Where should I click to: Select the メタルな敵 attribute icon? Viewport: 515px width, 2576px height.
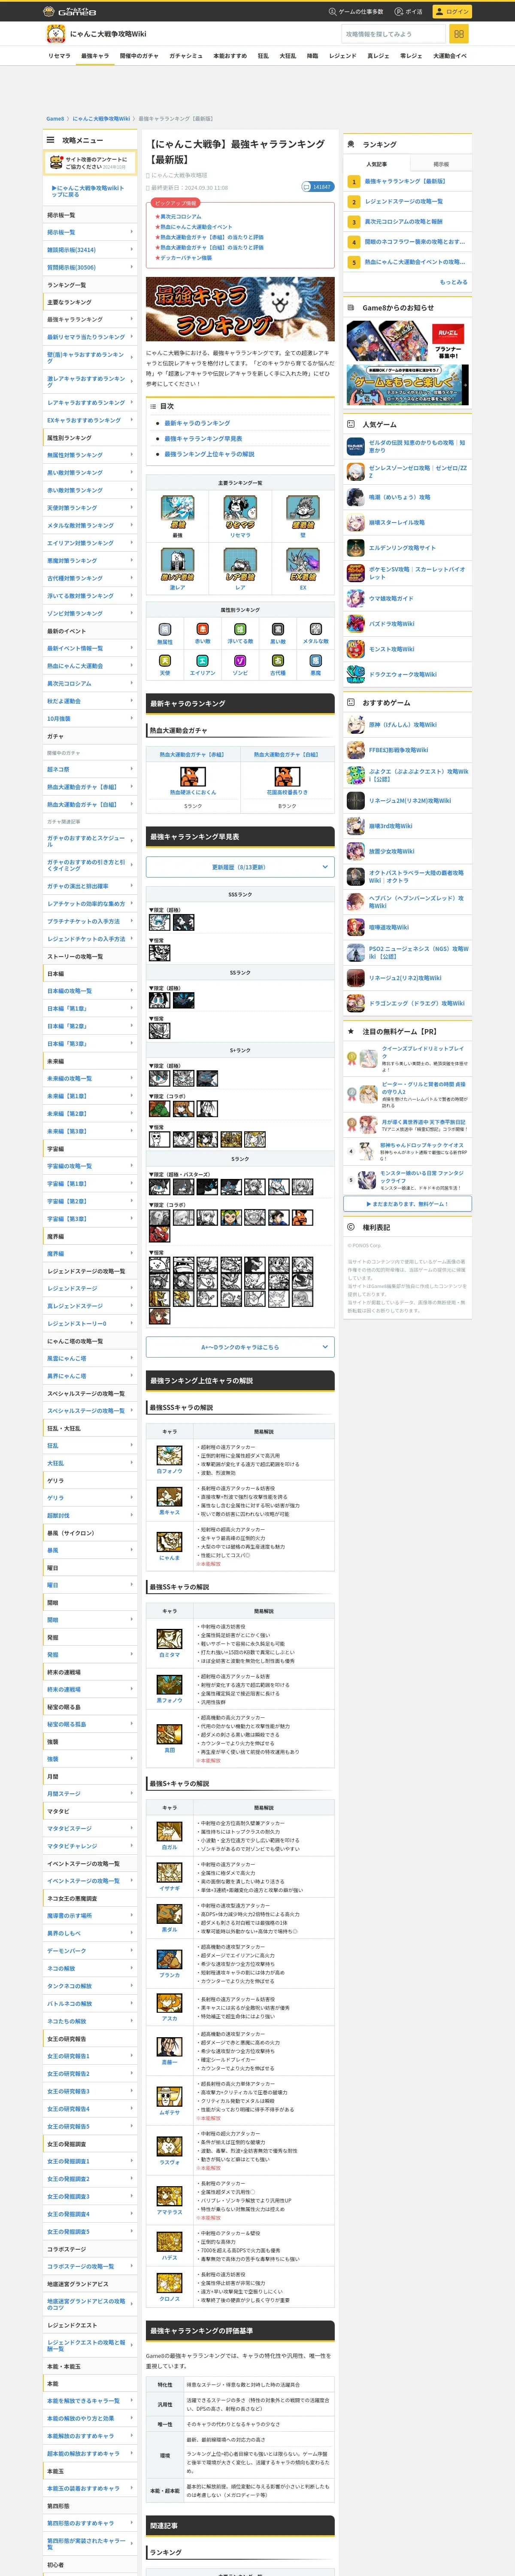pyautogui.click(x=315, y=629)
